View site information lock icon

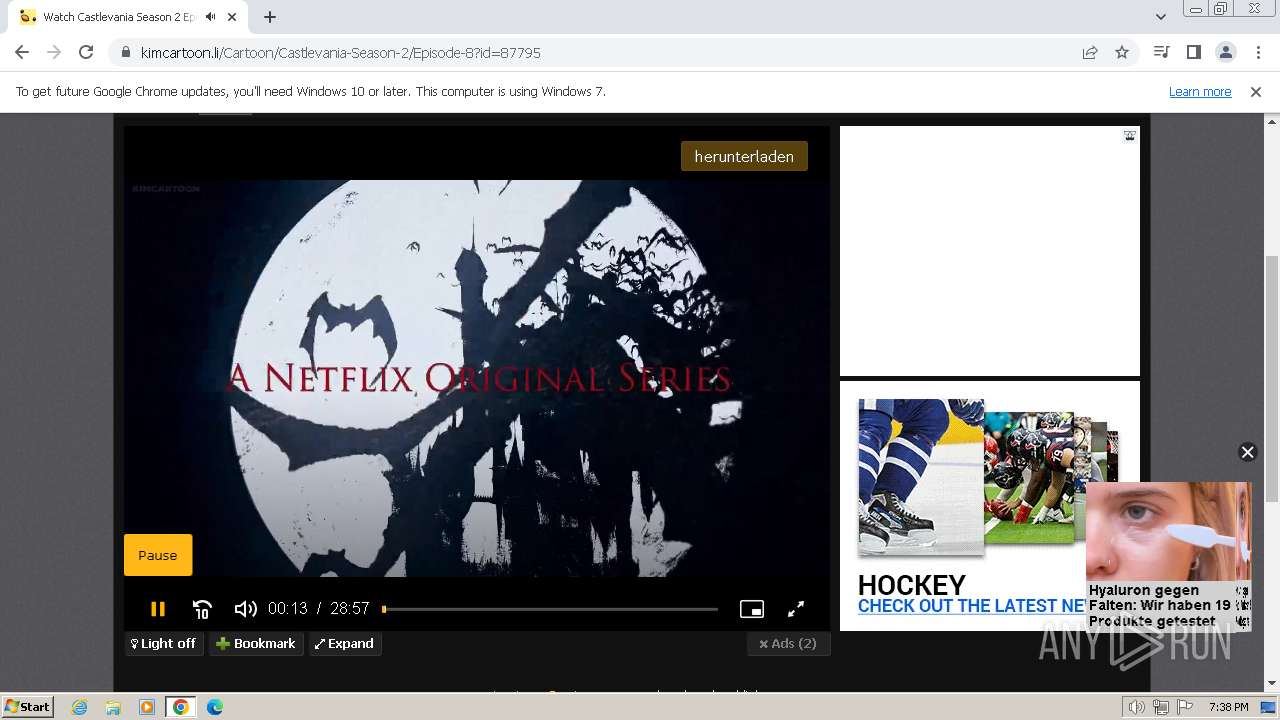125,52
